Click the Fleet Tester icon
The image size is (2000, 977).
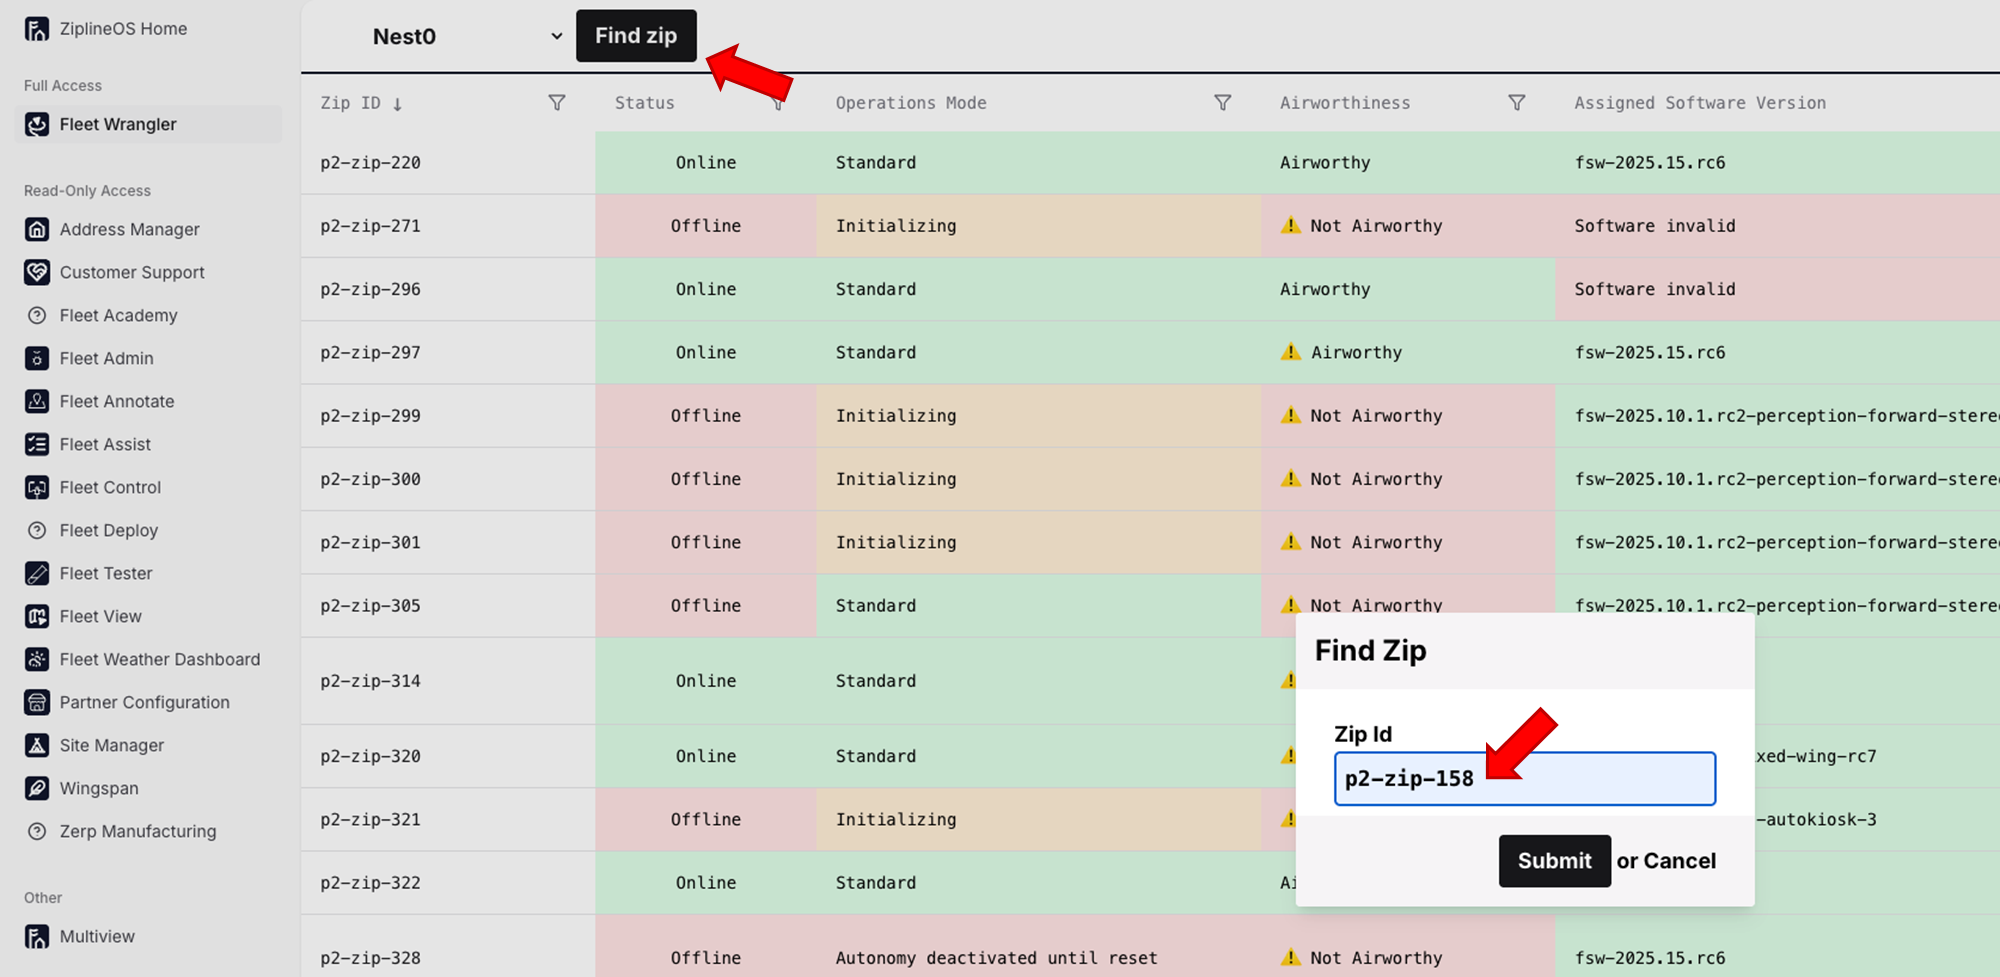(37, 573)
